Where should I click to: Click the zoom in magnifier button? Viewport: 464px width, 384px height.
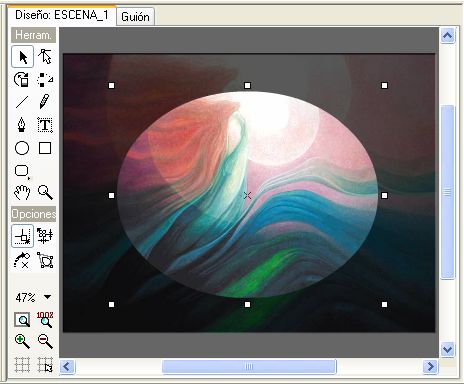point(22,342)
